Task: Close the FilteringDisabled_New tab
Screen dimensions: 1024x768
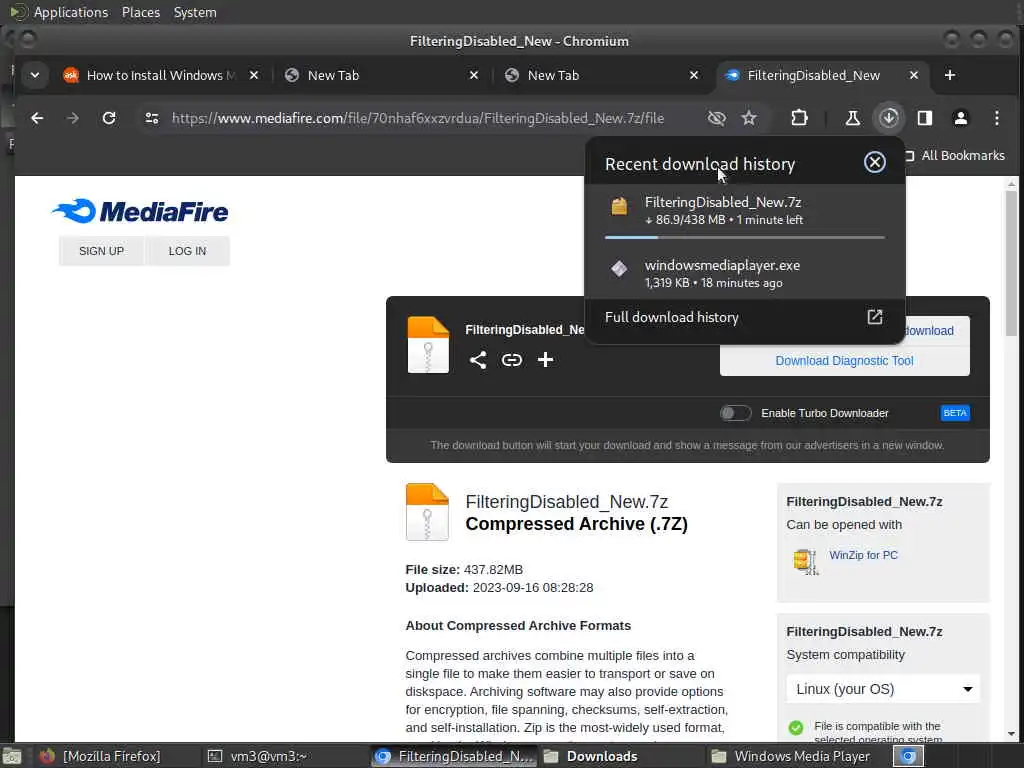Action: pyautogui.click(x=914, y=75)
